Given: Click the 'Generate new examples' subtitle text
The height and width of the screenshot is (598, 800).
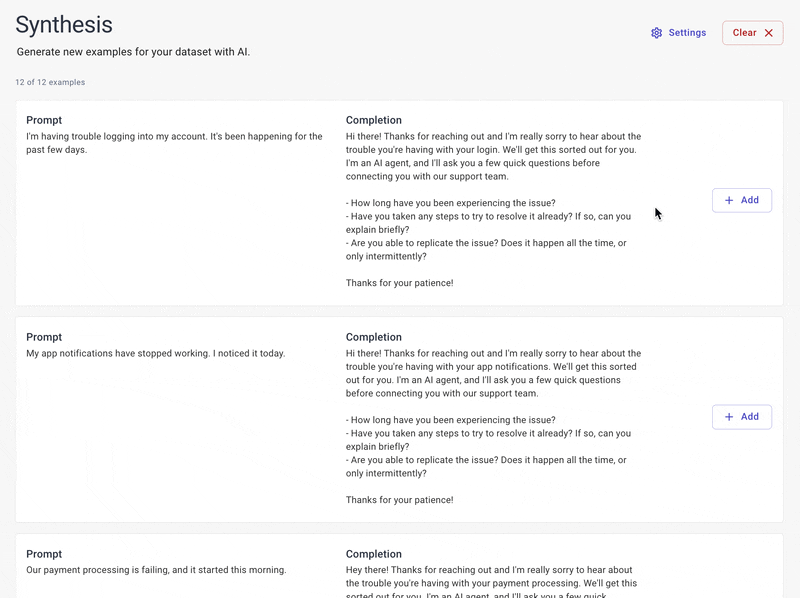Looking at the screenshot, I should click(x=133, y=51).
